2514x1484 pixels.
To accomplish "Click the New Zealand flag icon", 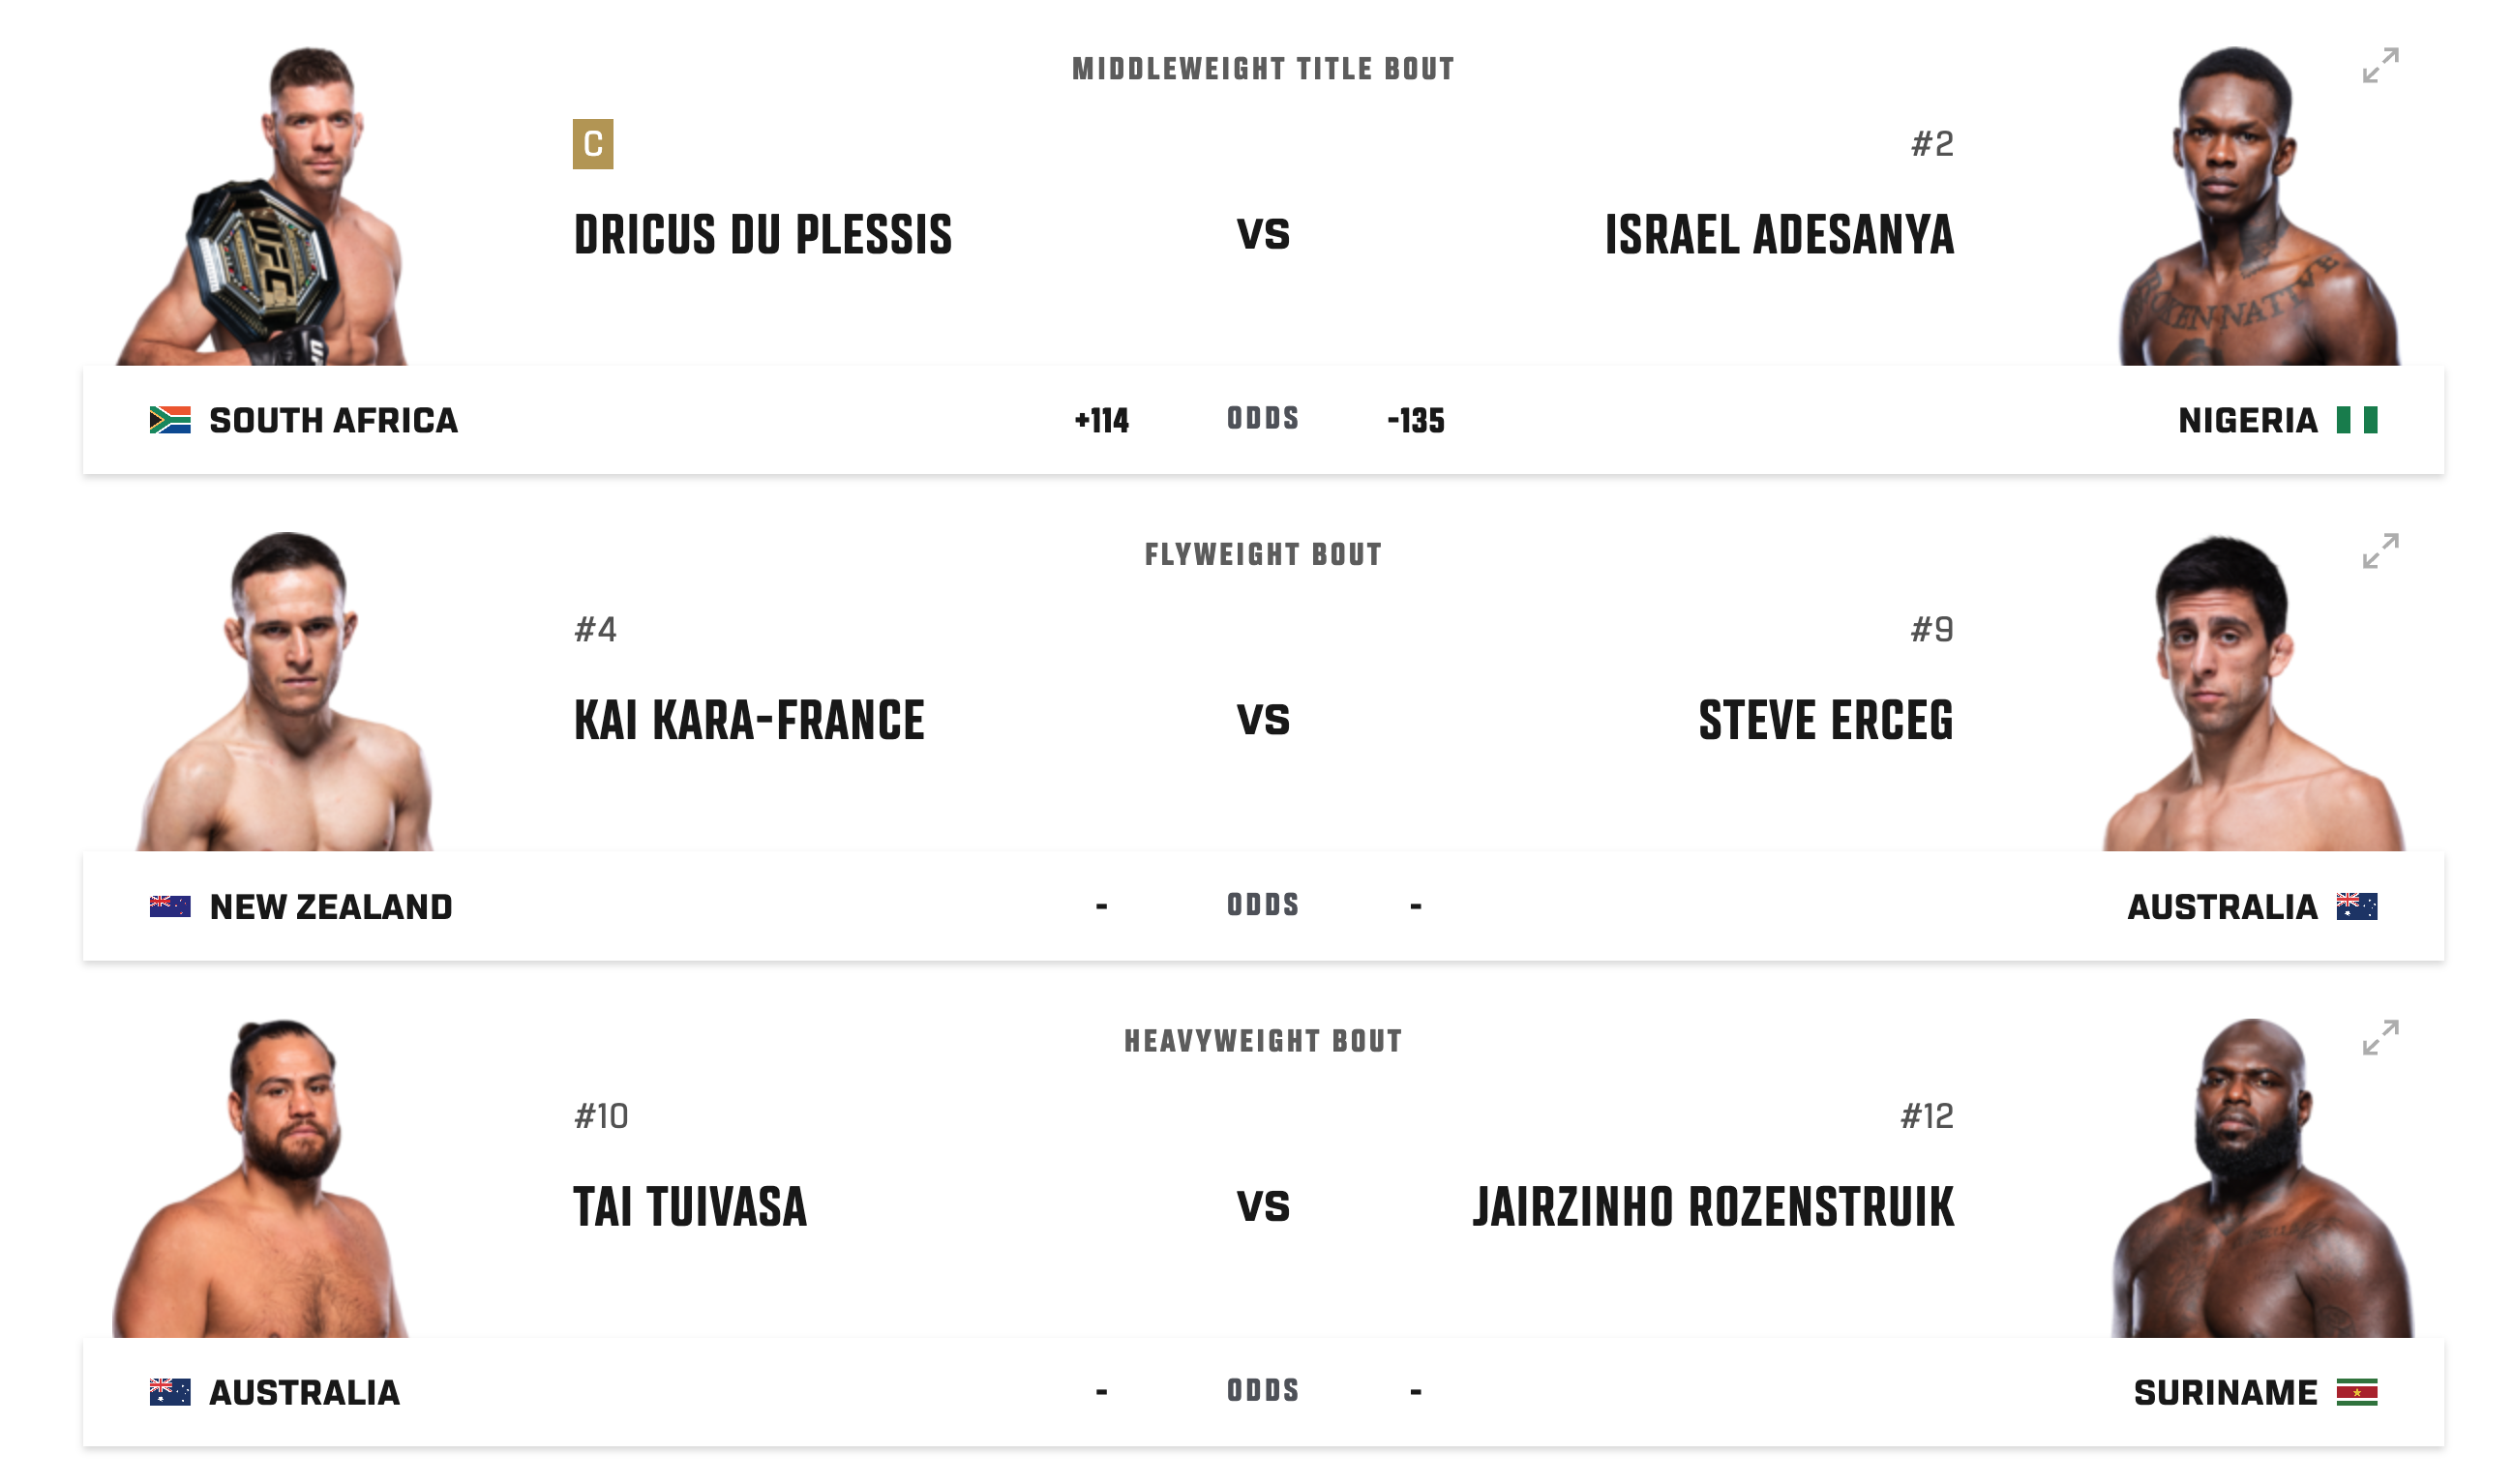I will pos(170,906).
